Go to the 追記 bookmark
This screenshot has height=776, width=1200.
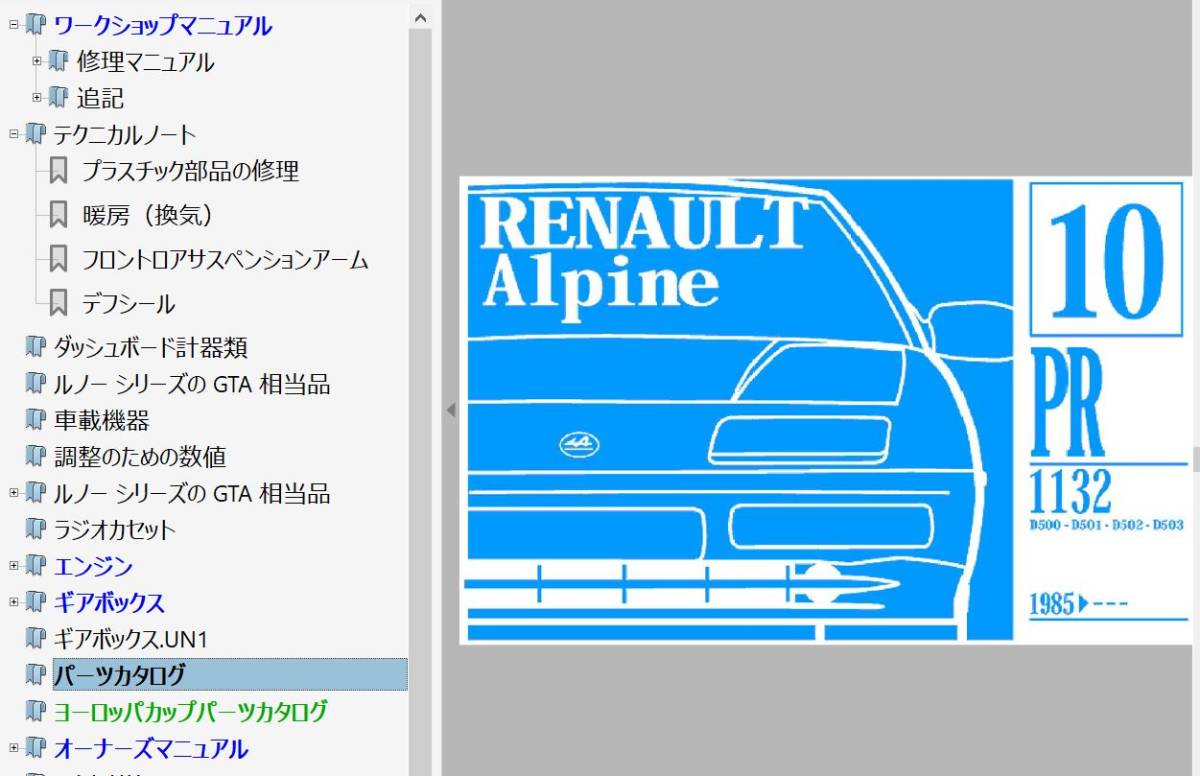coord(100,98)
